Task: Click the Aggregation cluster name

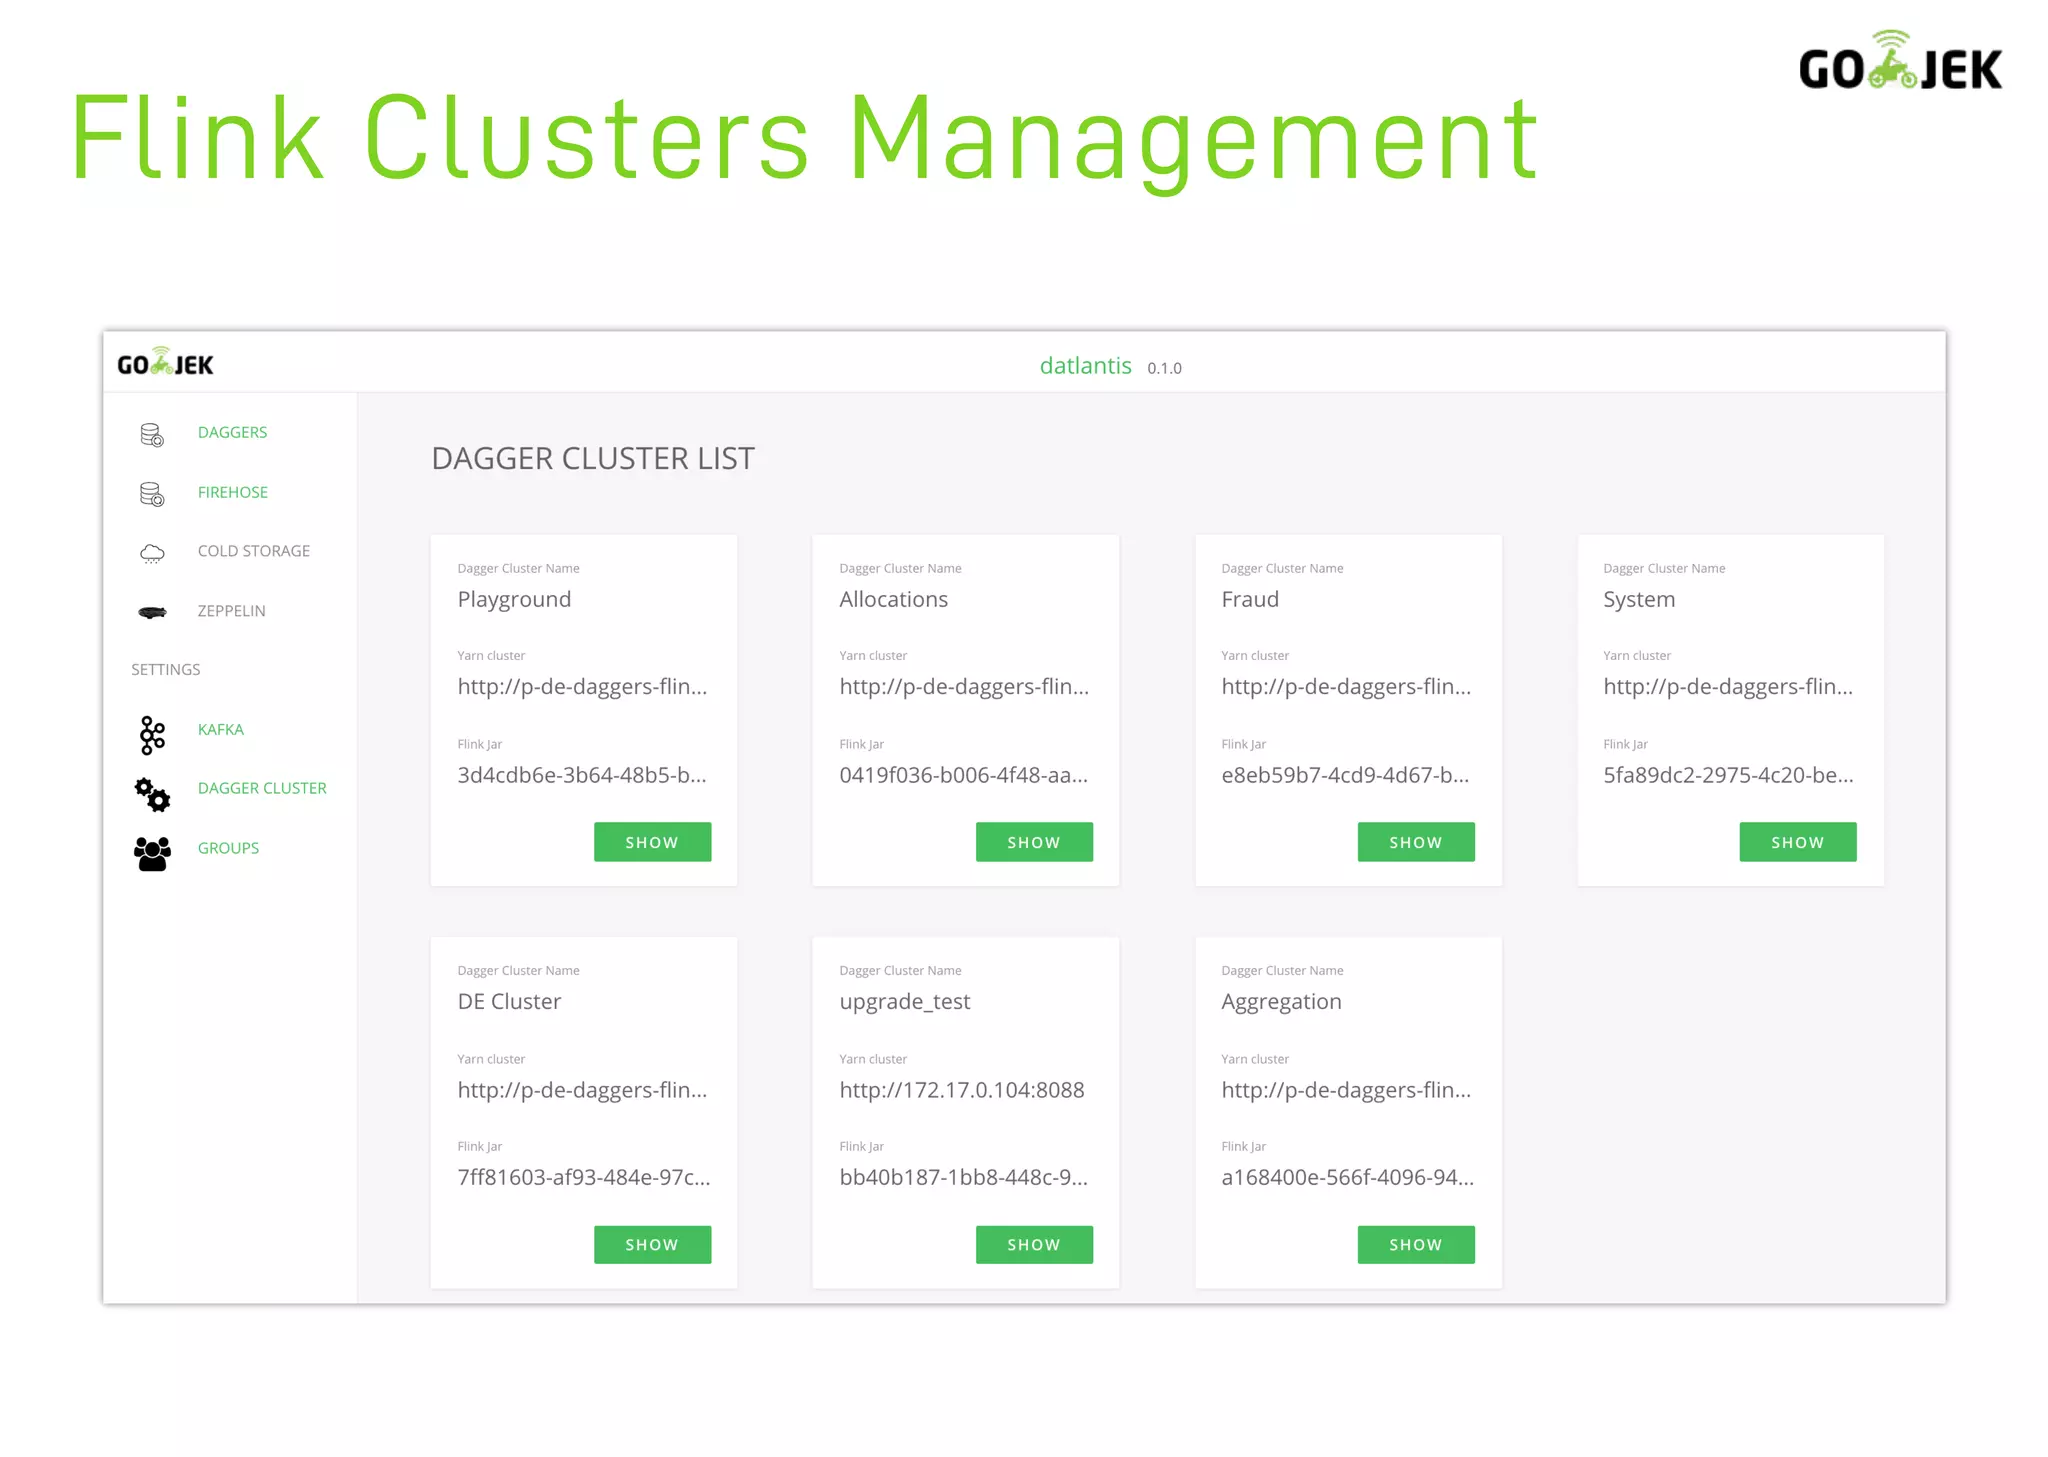Action: [1281, 1002]
